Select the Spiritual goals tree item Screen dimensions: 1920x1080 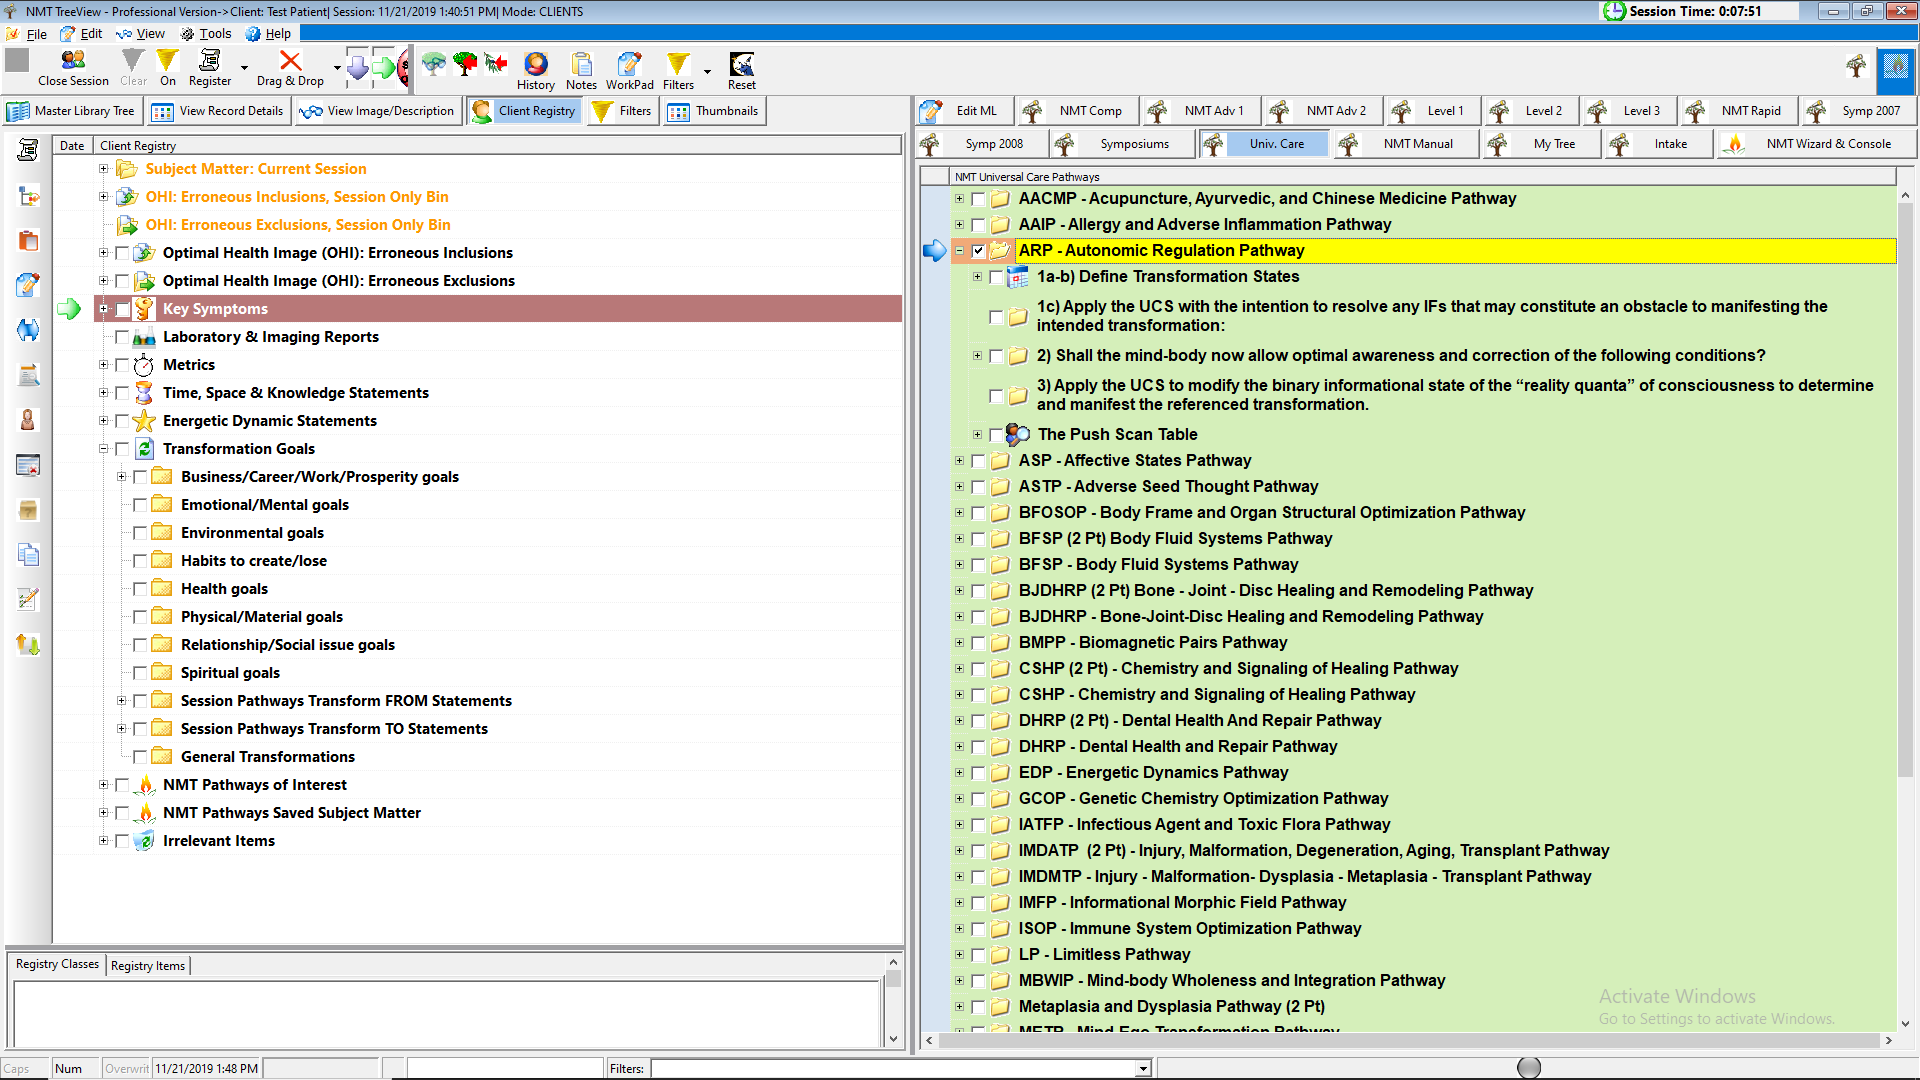click(230, 673)
